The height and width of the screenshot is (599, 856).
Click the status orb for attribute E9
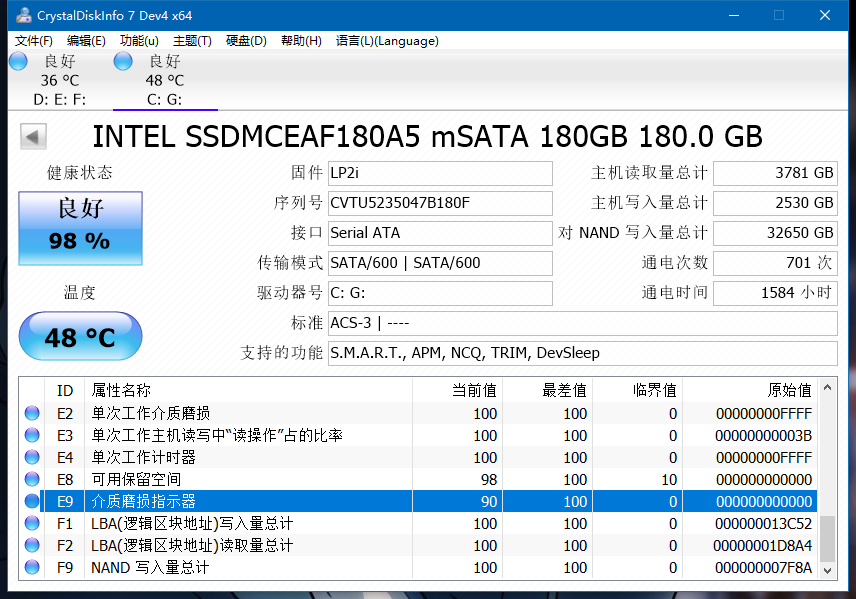pyautogui.click(x=32, y=501)
